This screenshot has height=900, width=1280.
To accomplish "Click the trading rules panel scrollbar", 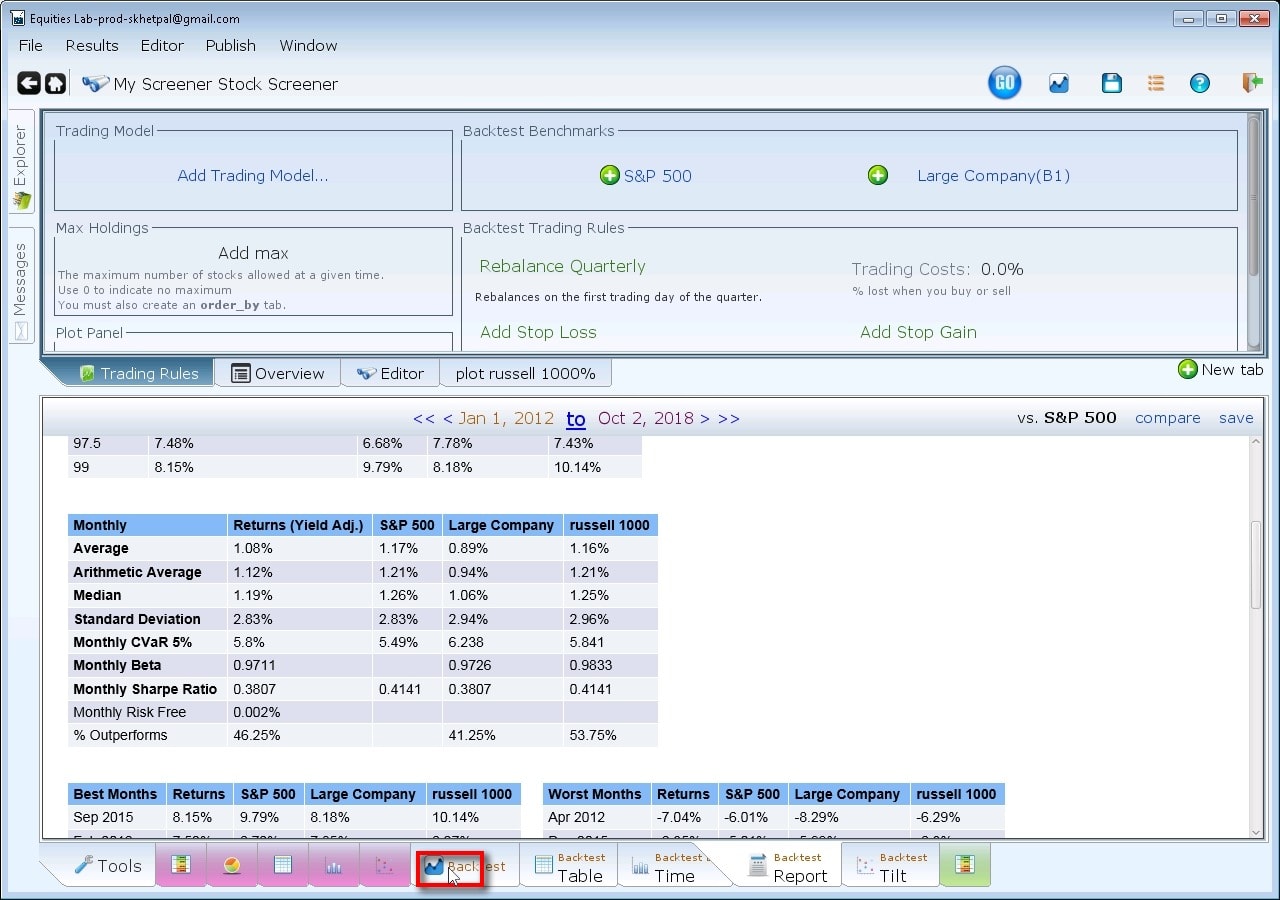I will pos(1254,195).
